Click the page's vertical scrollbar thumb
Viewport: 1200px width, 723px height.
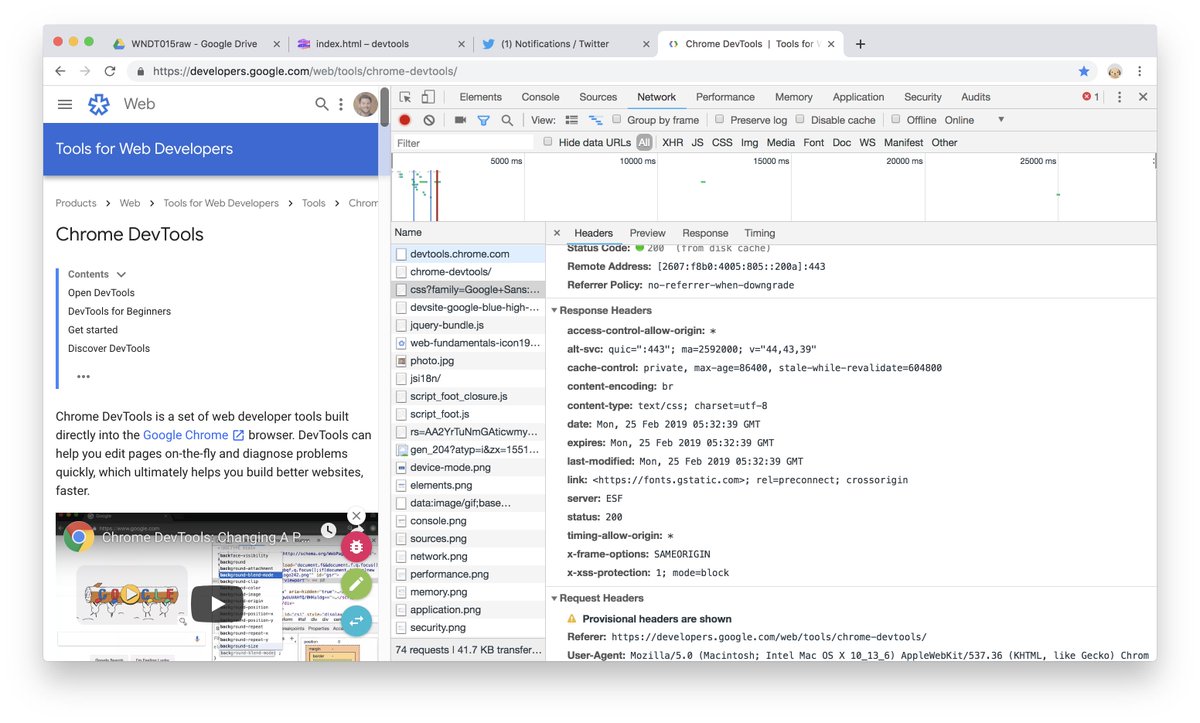384,107
